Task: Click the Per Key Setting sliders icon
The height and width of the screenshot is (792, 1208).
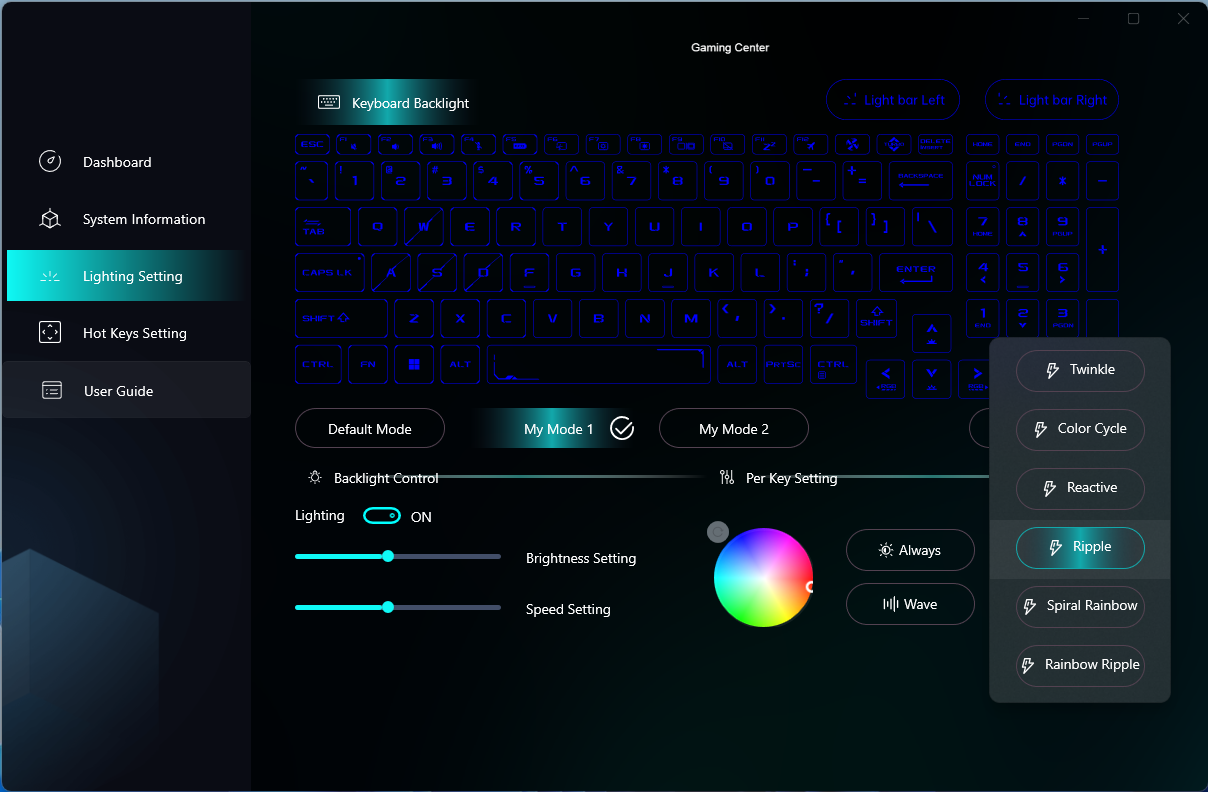Action: coord(727,478)
